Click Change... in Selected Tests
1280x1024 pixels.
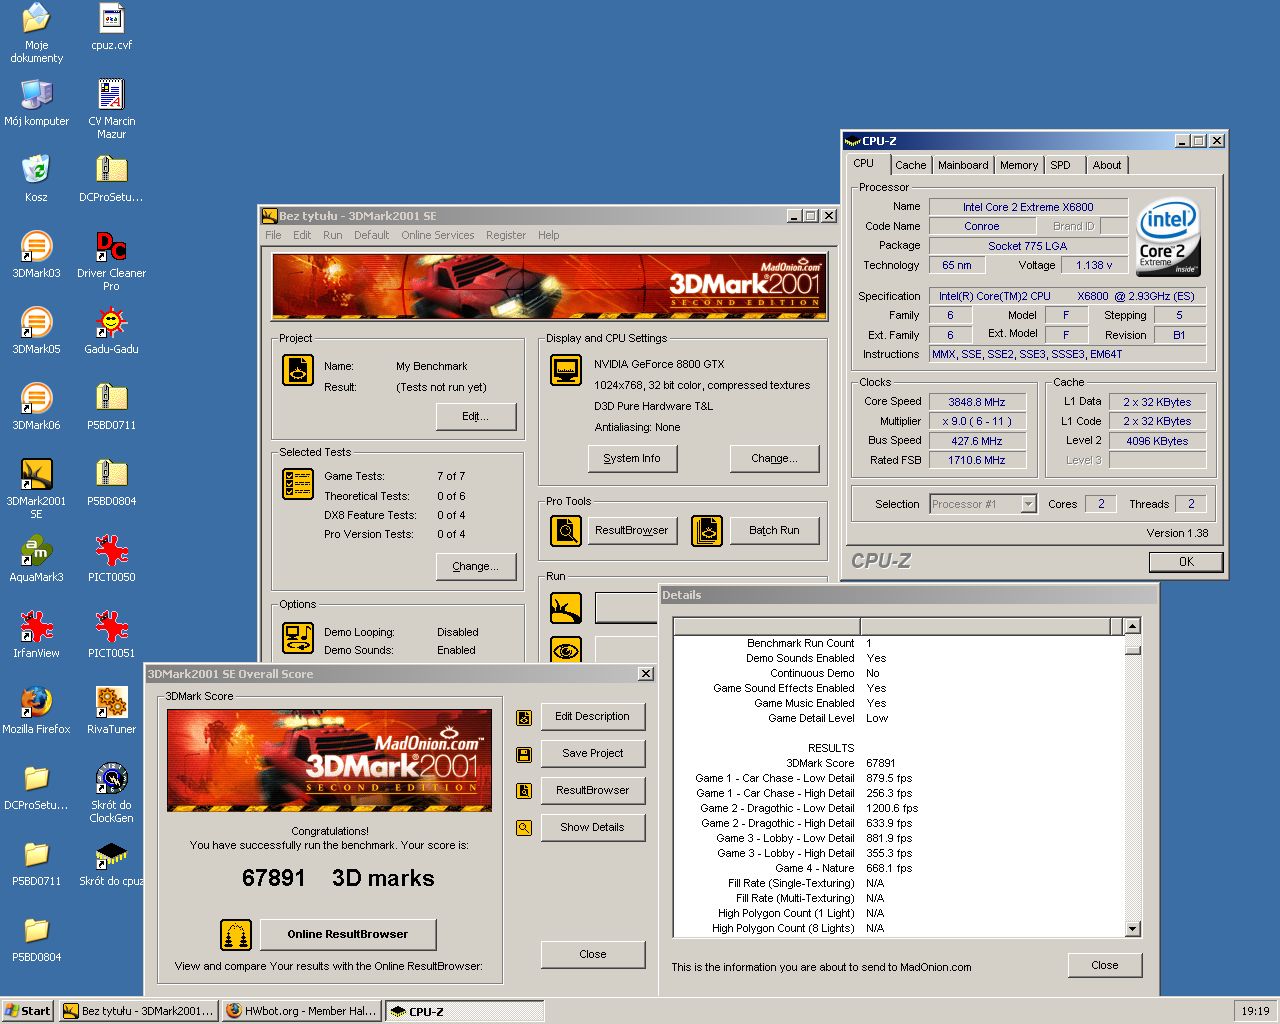click(x=475, y=566)
